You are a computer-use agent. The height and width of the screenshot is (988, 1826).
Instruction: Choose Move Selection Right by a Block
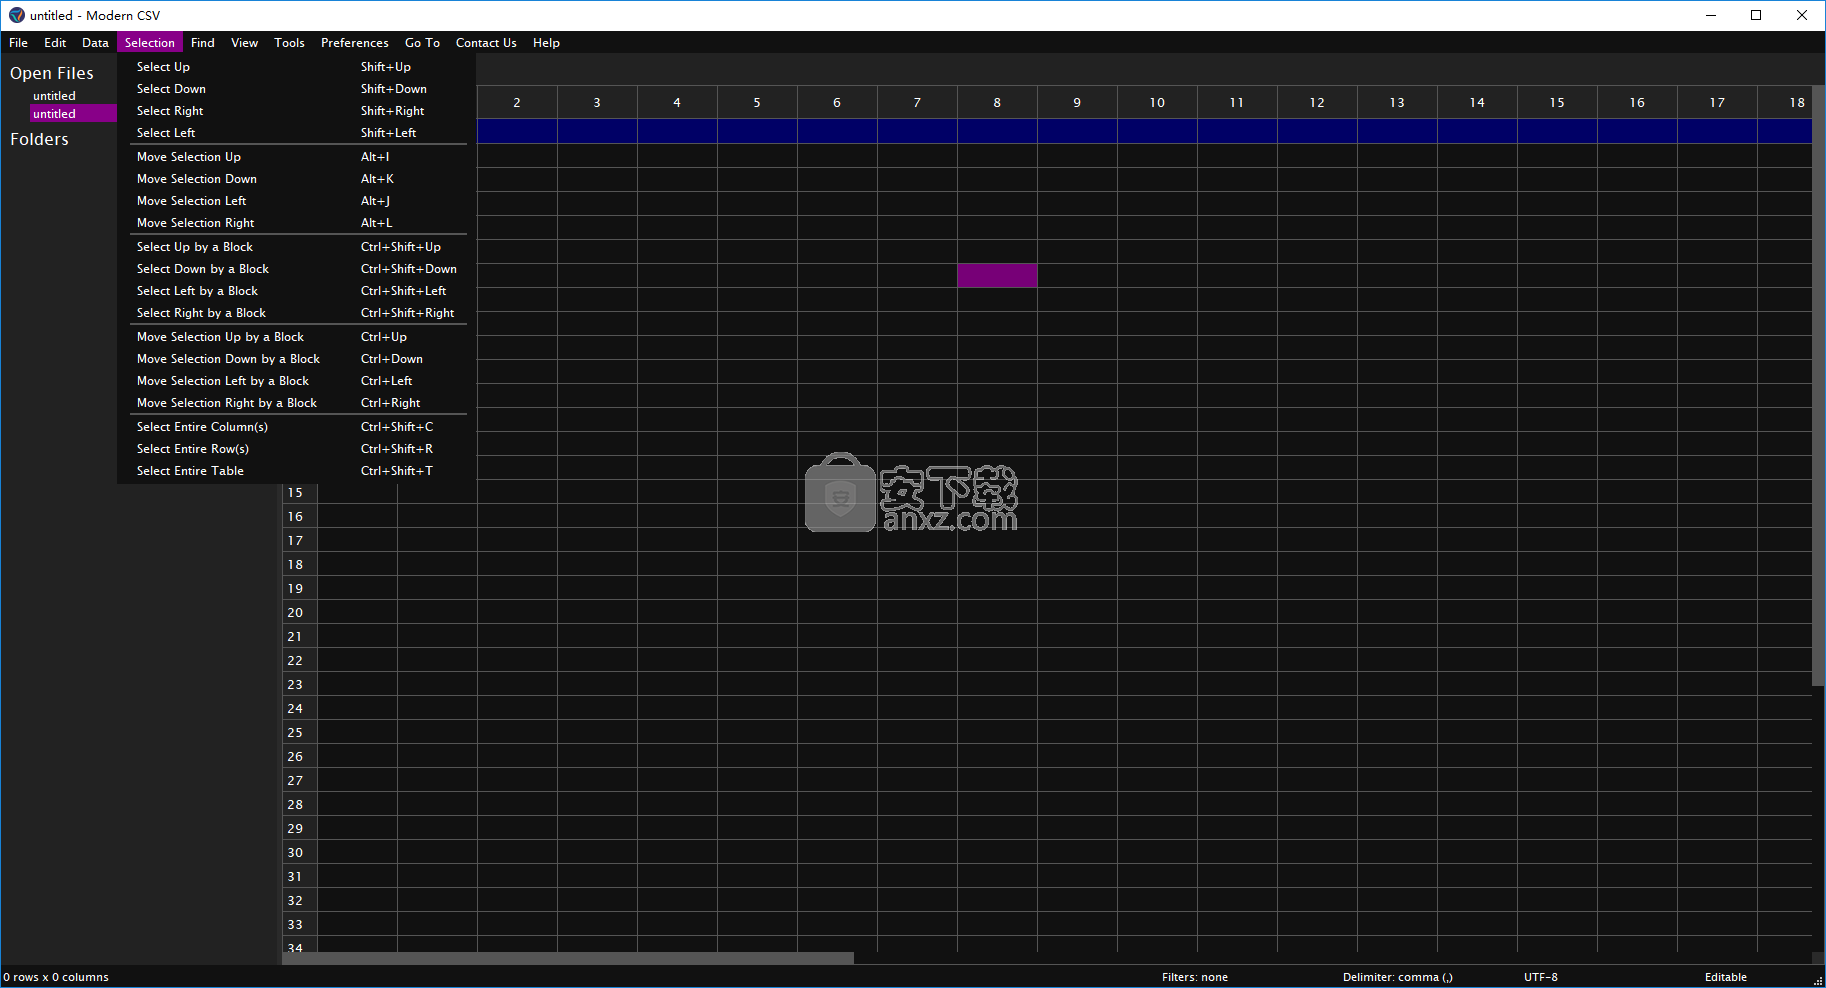point(298,403)
